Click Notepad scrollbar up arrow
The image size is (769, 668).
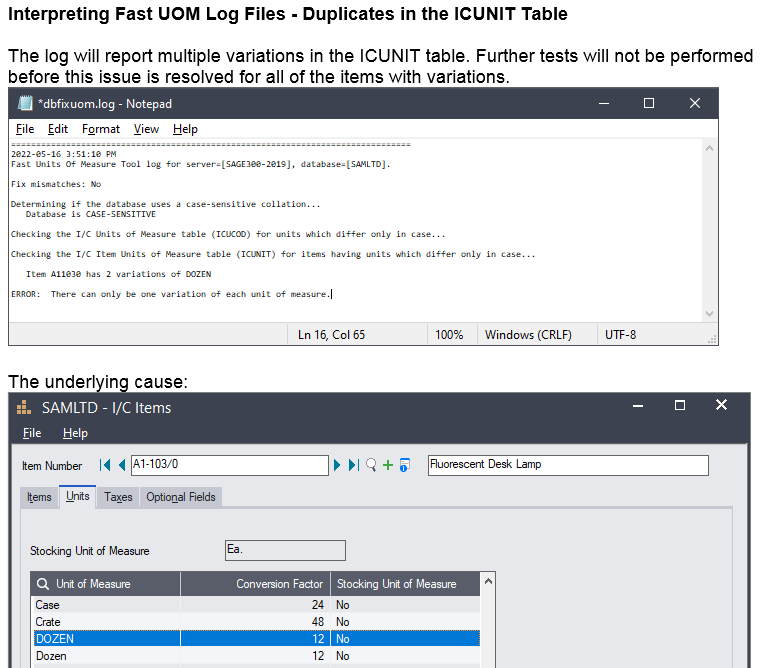click(x=709, y=148)
